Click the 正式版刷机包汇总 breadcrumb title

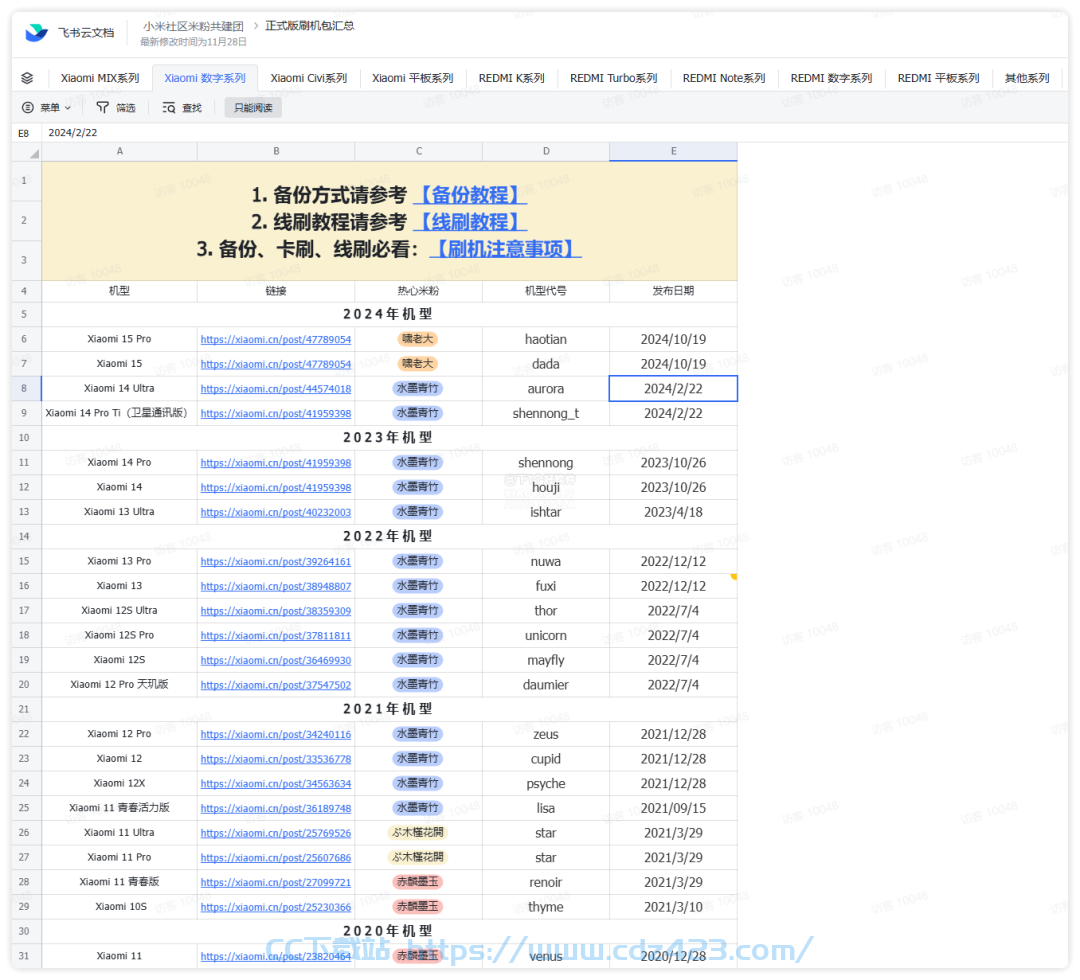[310, 26]
